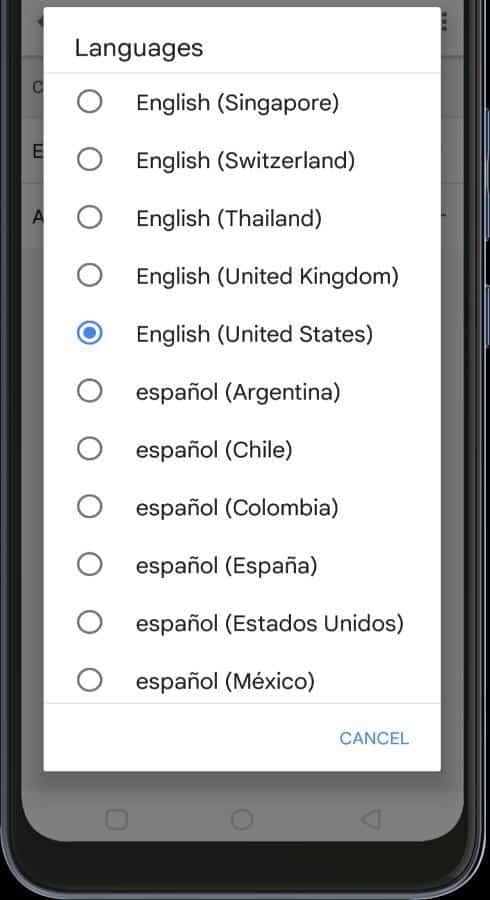Tap the español (Colombia) label text

tap(237, 508)
